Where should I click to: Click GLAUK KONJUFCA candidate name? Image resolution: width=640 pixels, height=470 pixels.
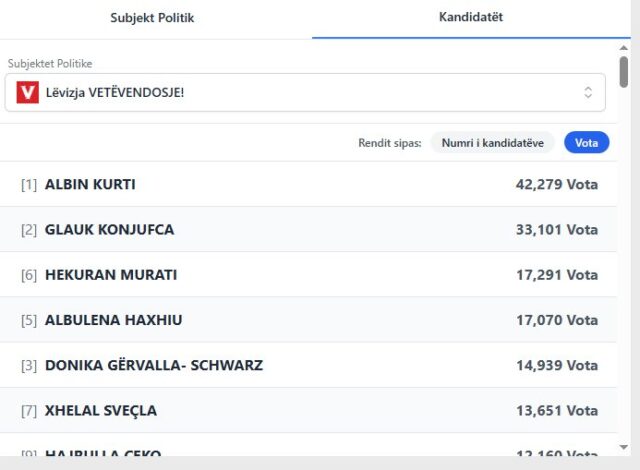[x=109, y=230]
